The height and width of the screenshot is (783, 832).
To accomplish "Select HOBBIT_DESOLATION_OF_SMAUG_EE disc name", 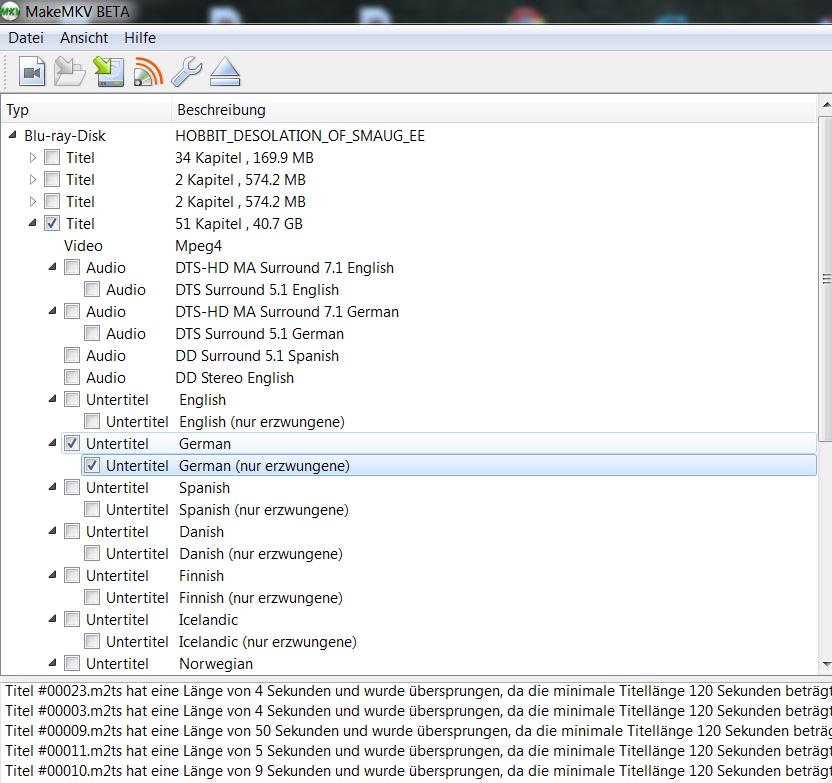I will click(x=300, y=136).
